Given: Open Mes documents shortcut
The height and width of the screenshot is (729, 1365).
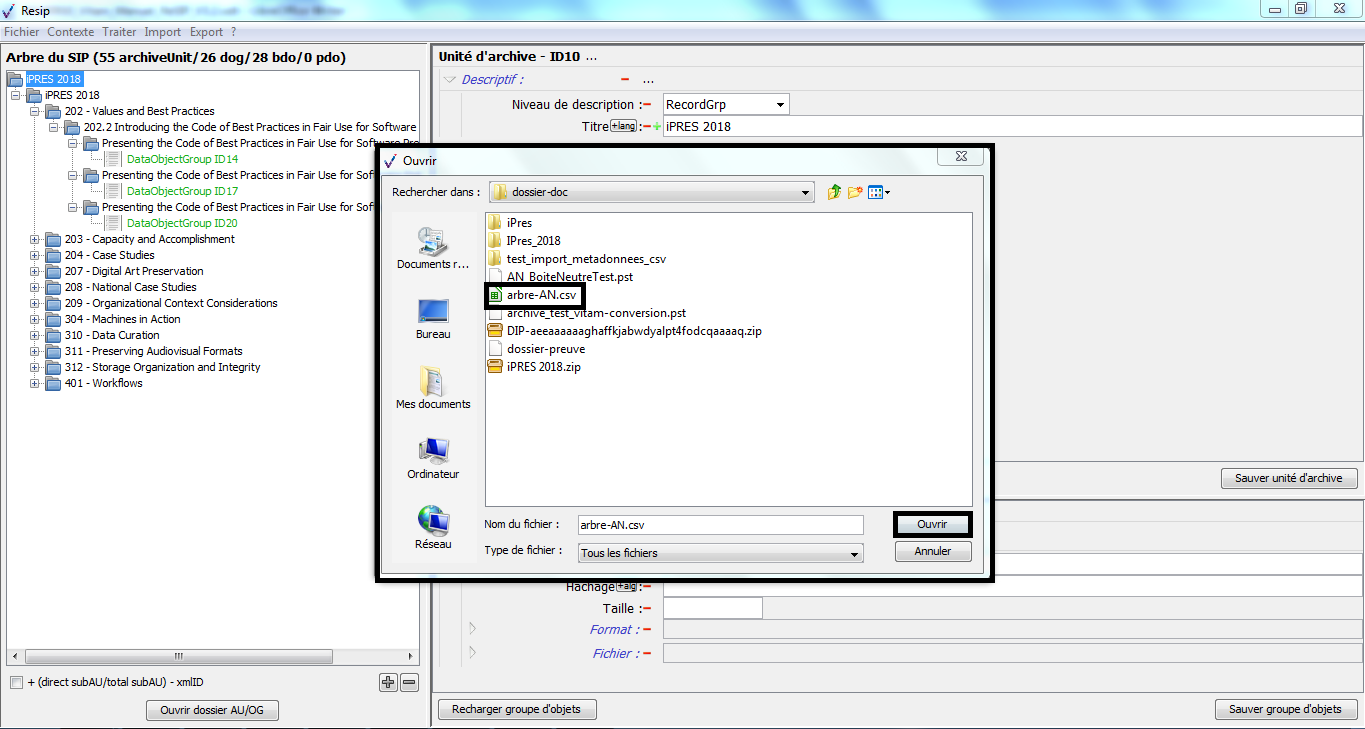Looking at the screenshot, I should point(433,388).
